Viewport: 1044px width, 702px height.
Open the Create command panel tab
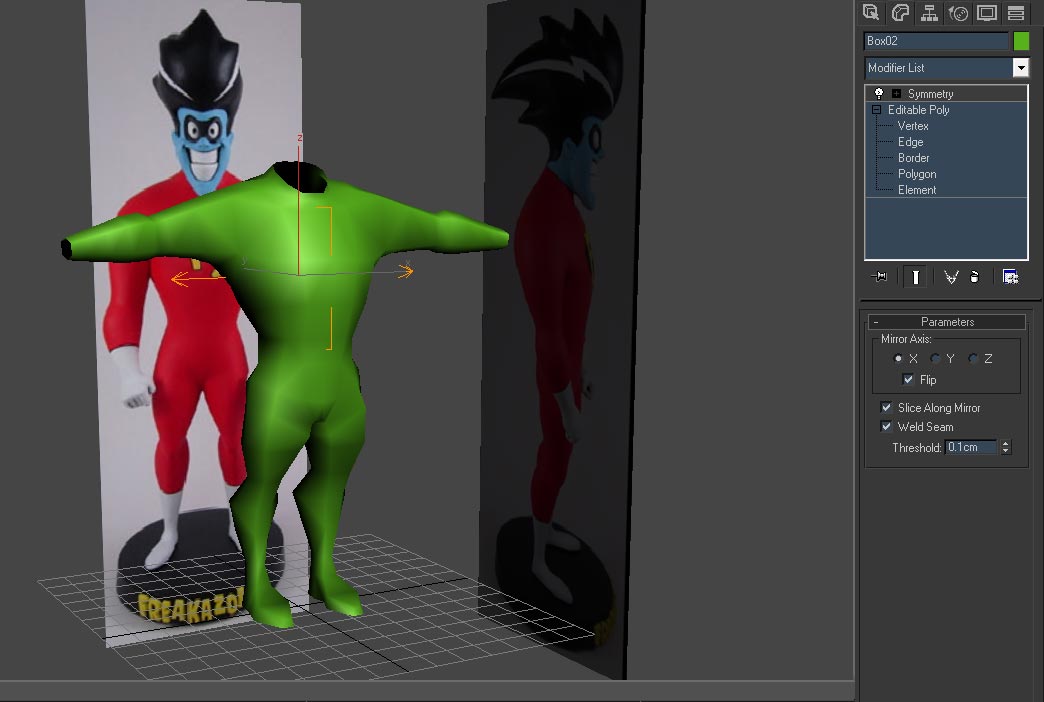click(x=871, y=13)
